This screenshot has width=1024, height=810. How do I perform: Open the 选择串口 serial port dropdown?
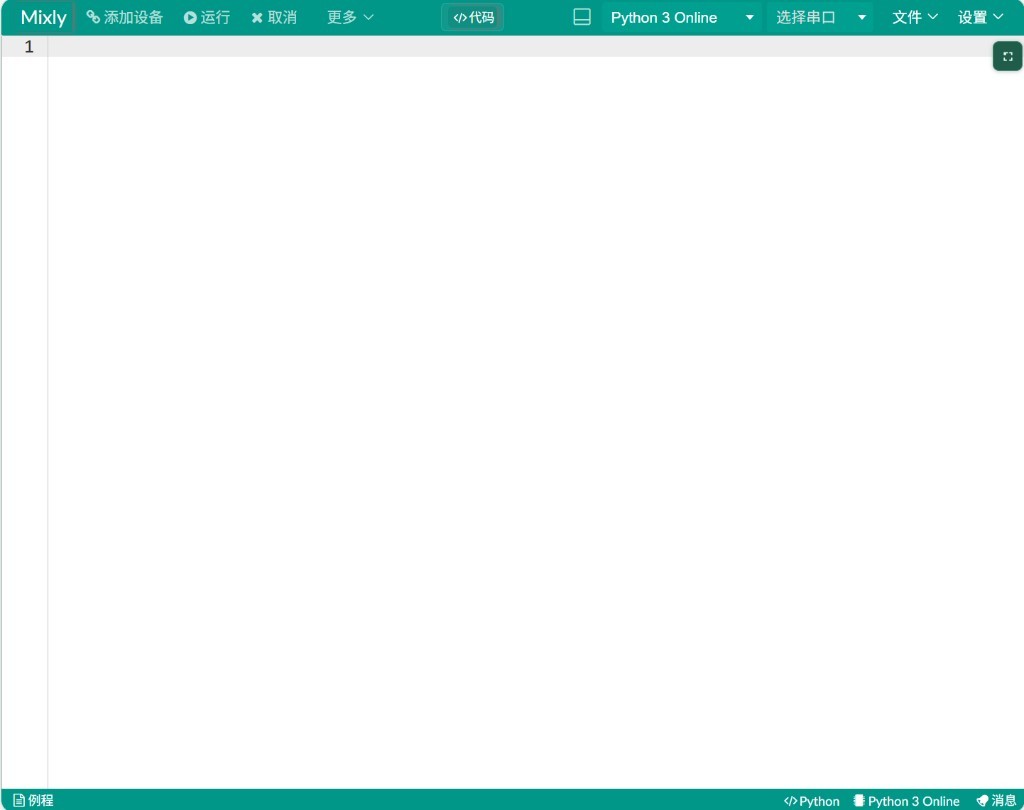820,18
